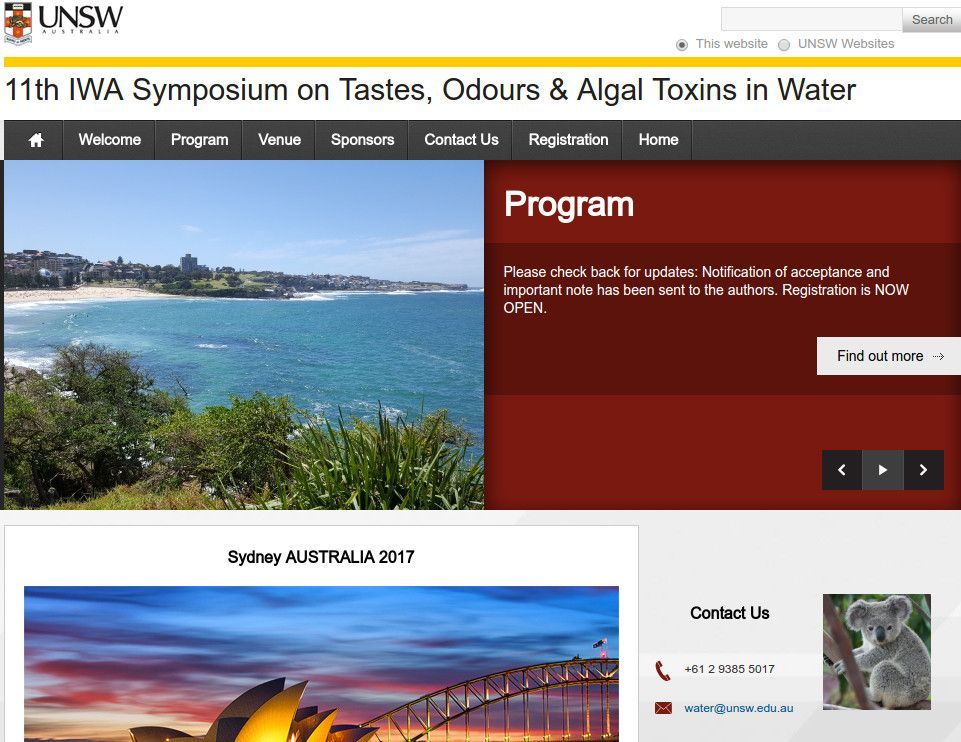Screen dimensions: 961x742
Task: Click the water@unsw.edu.au email link
Action: [739, 708]
